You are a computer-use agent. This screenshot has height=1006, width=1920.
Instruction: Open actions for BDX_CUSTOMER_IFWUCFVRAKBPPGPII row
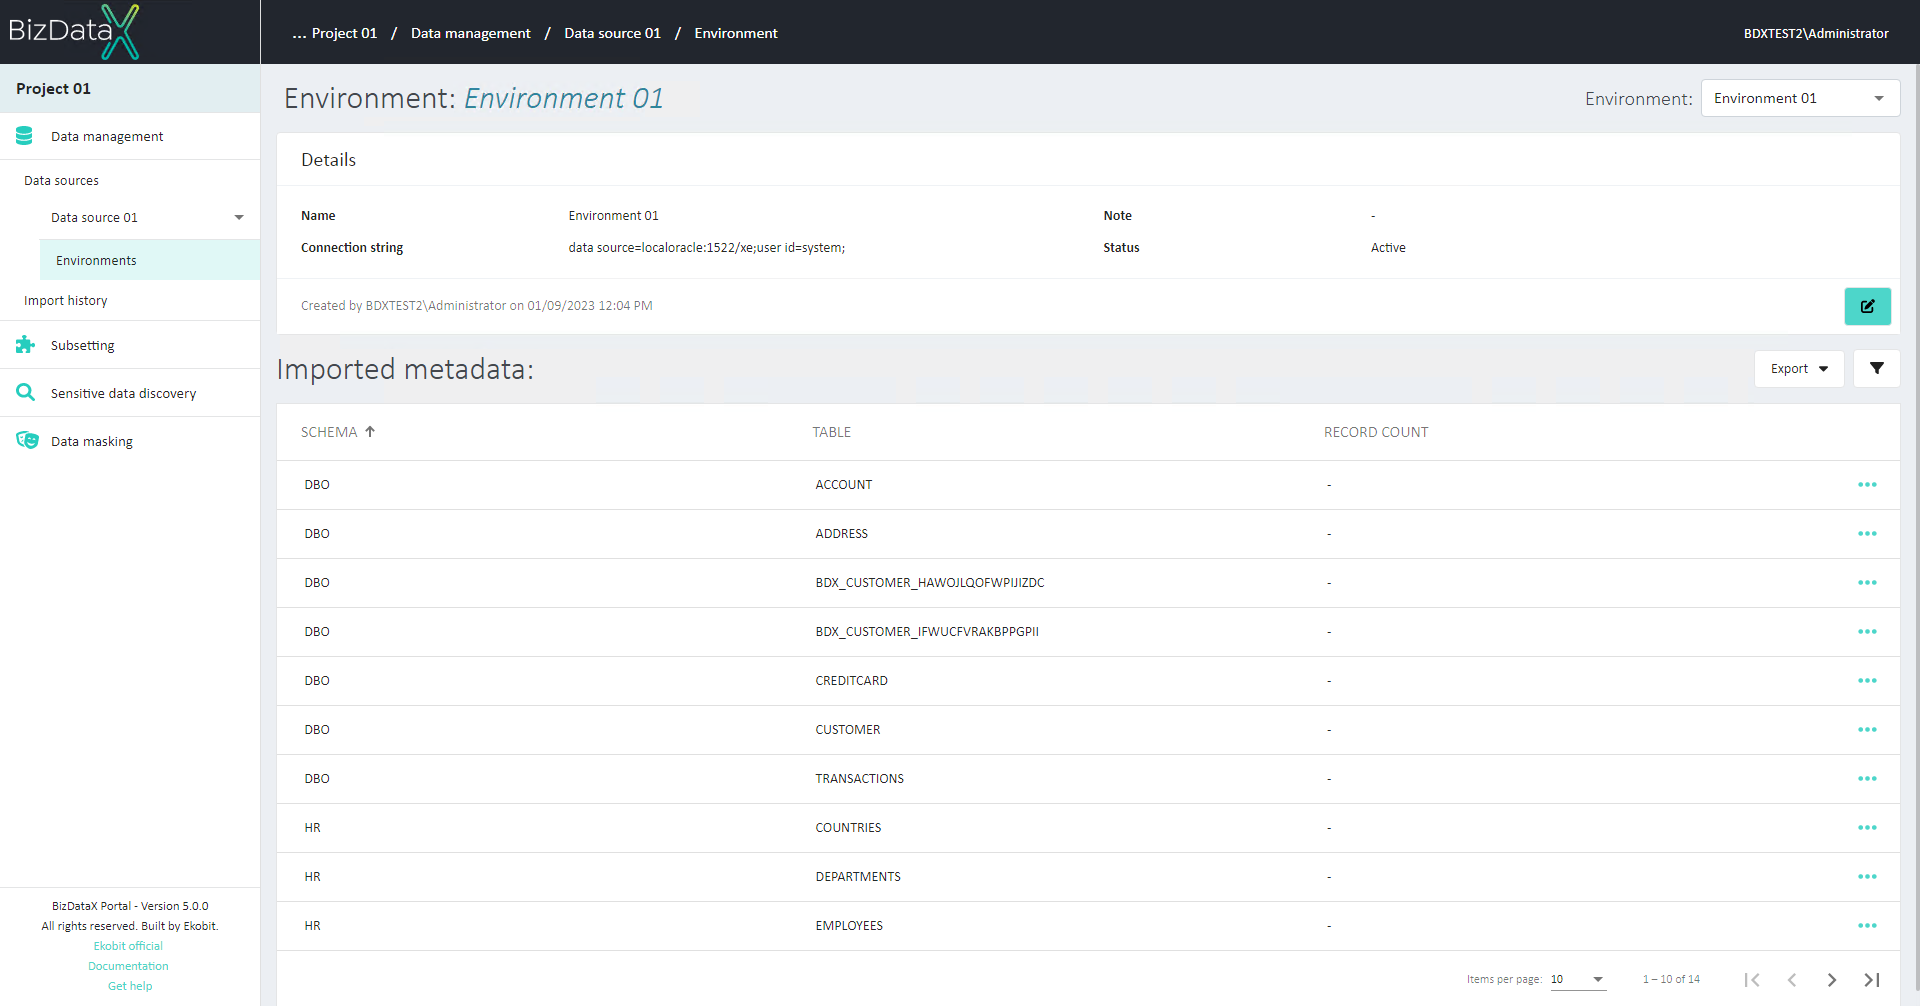(1867, 632)
